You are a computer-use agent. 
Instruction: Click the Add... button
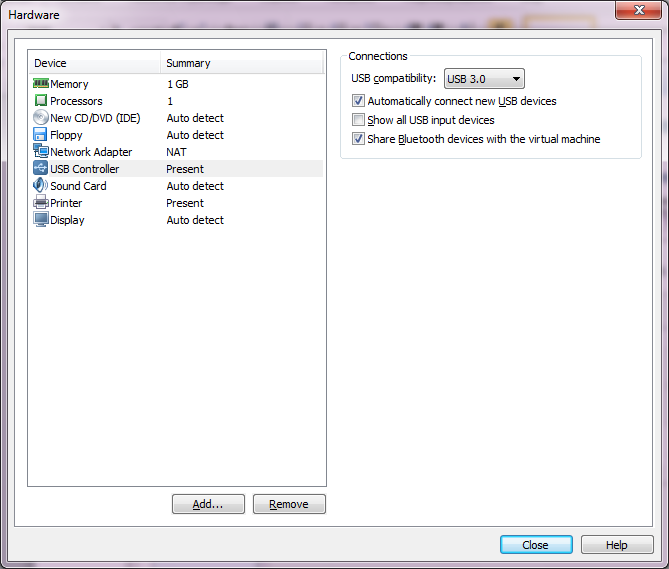tap(208, 504)
